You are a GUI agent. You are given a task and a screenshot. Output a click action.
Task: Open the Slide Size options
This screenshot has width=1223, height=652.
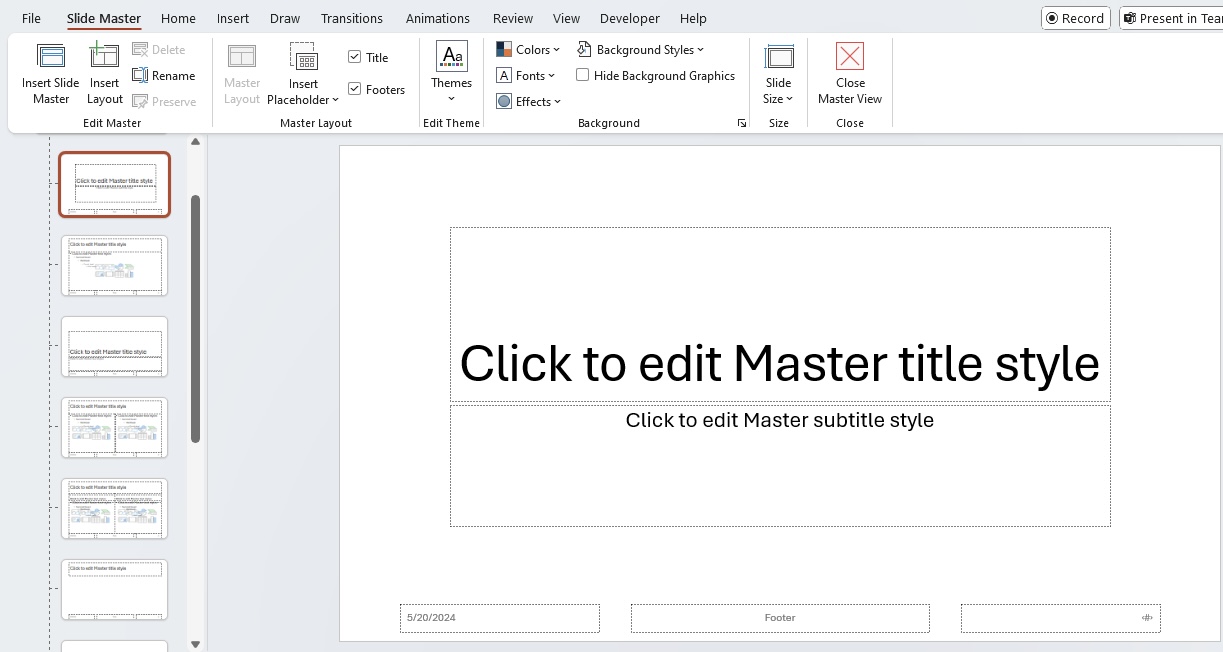coord(778,73)
